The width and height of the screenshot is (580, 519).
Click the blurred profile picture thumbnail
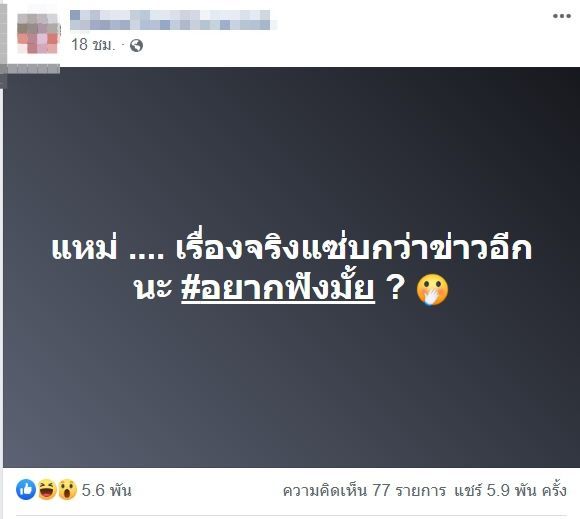coord(38,33)
